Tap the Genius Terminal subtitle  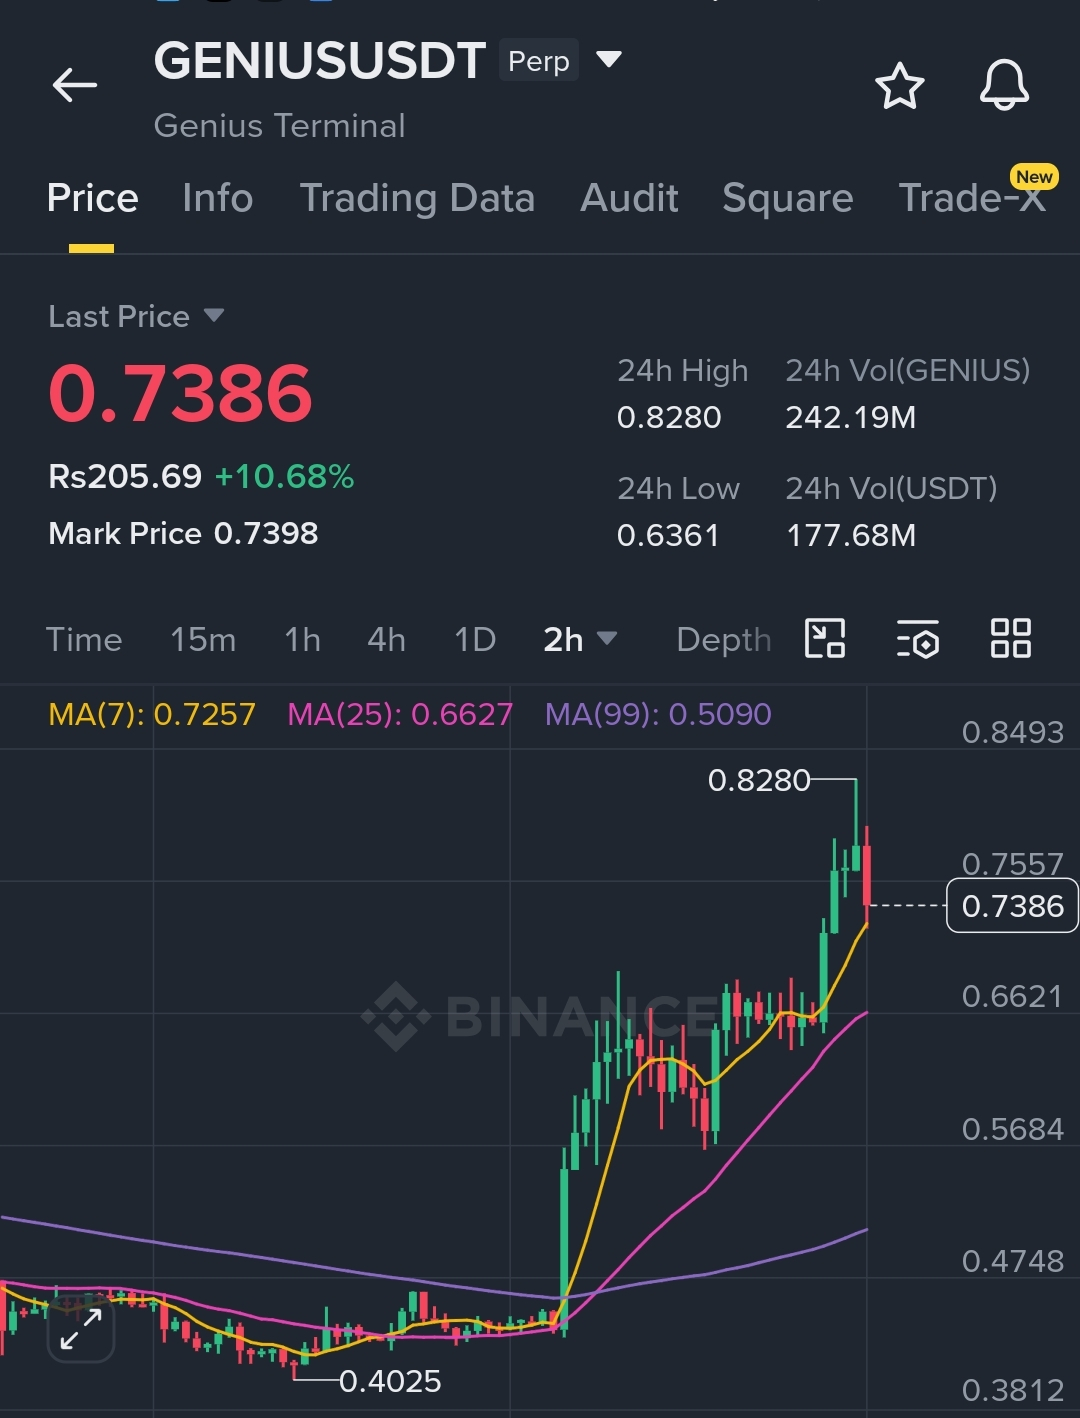coord(280,126)
